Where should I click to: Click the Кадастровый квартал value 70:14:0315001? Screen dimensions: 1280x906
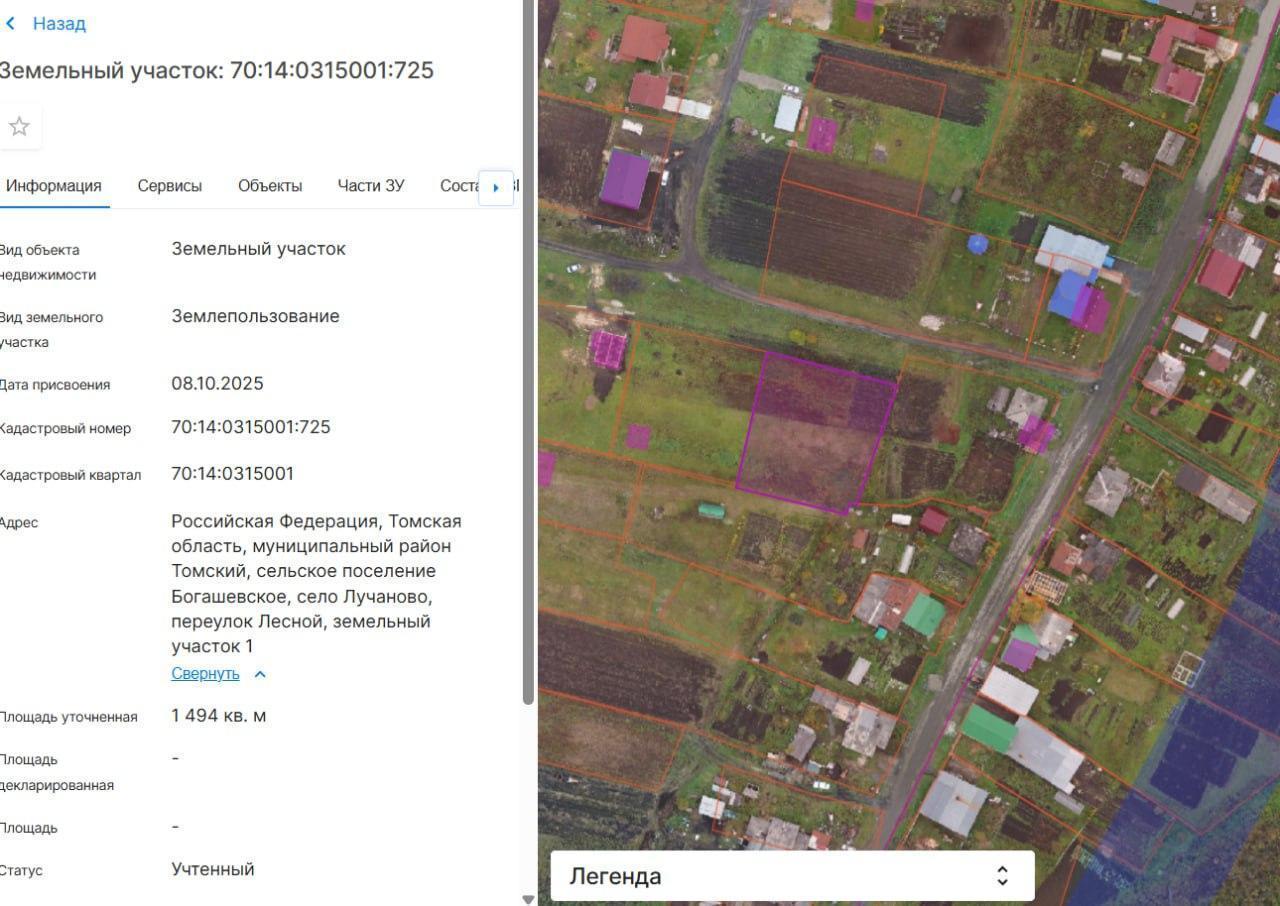tap(233, 474)
